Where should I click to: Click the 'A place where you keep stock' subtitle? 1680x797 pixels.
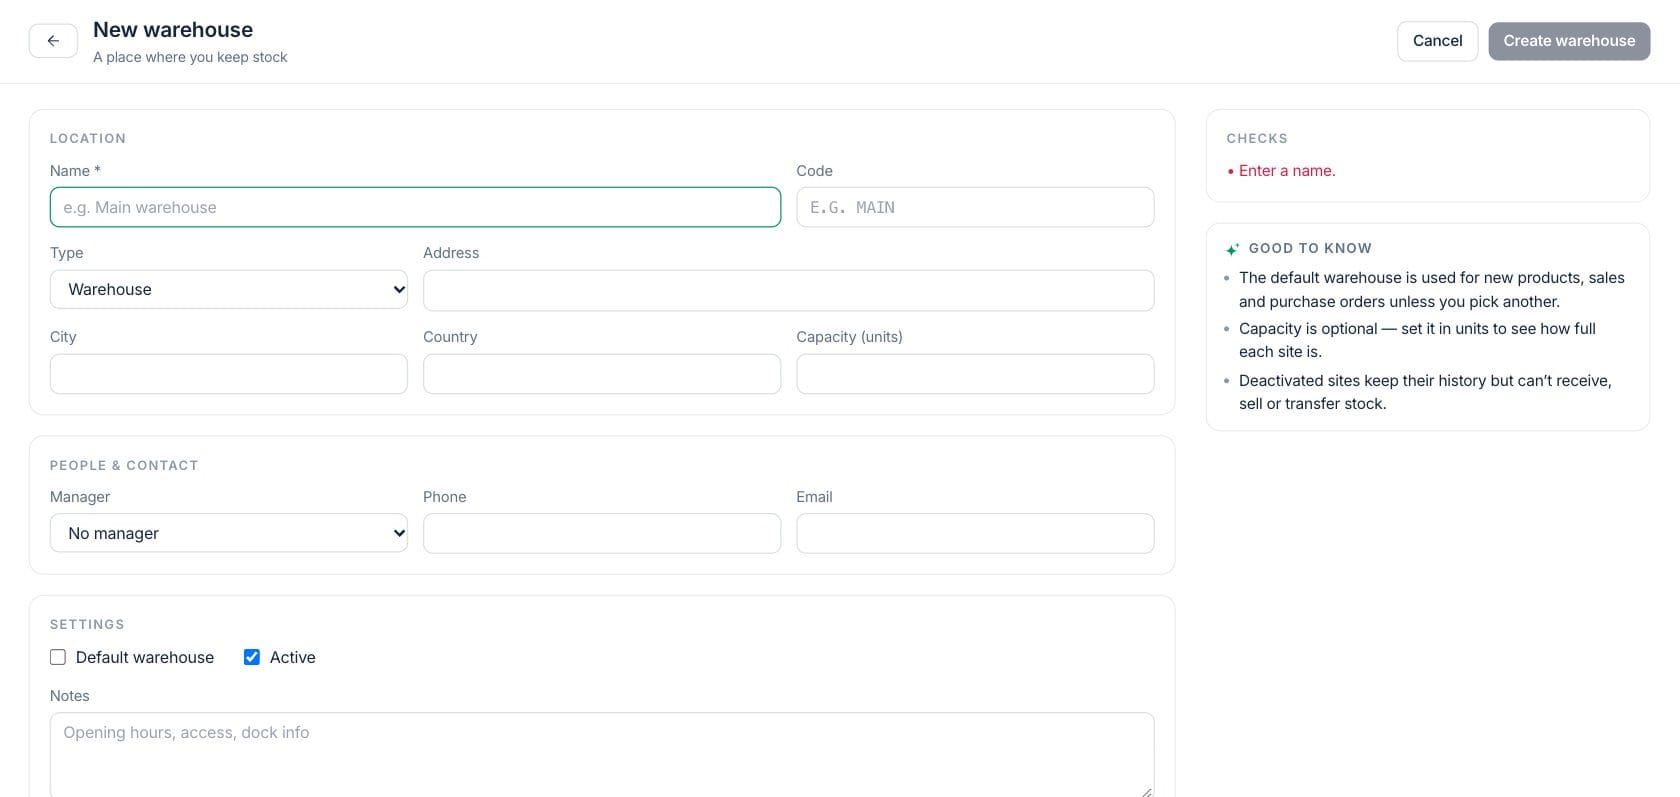[190, 57]
